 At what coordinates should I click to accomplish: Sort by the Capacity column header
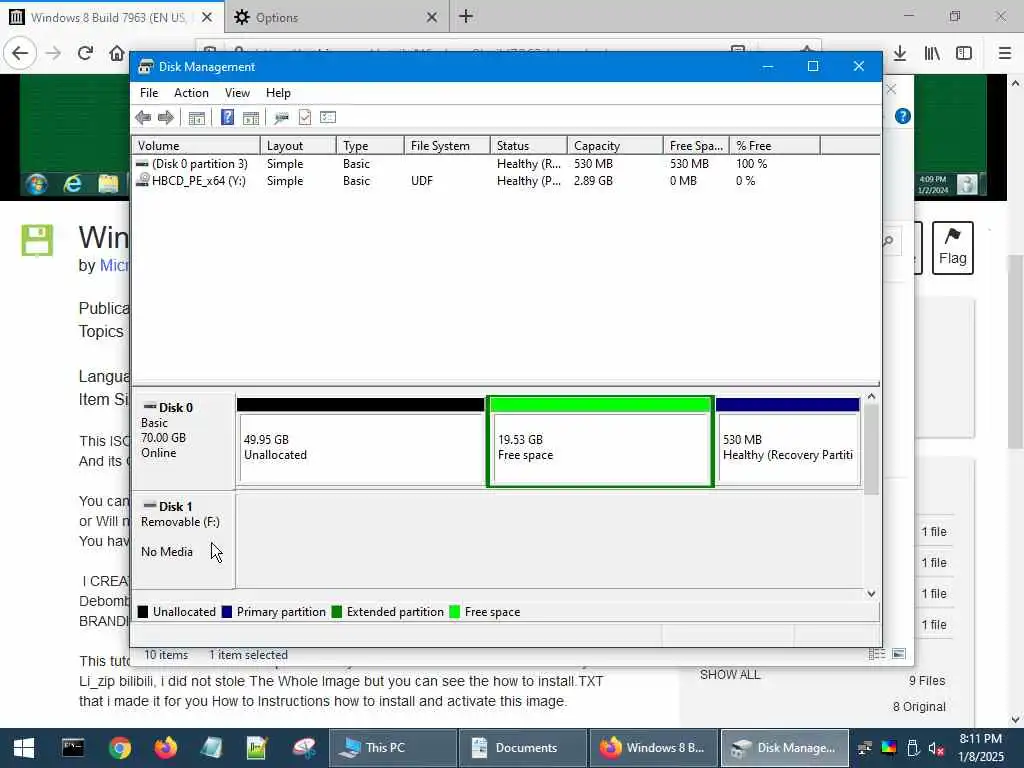615,146
